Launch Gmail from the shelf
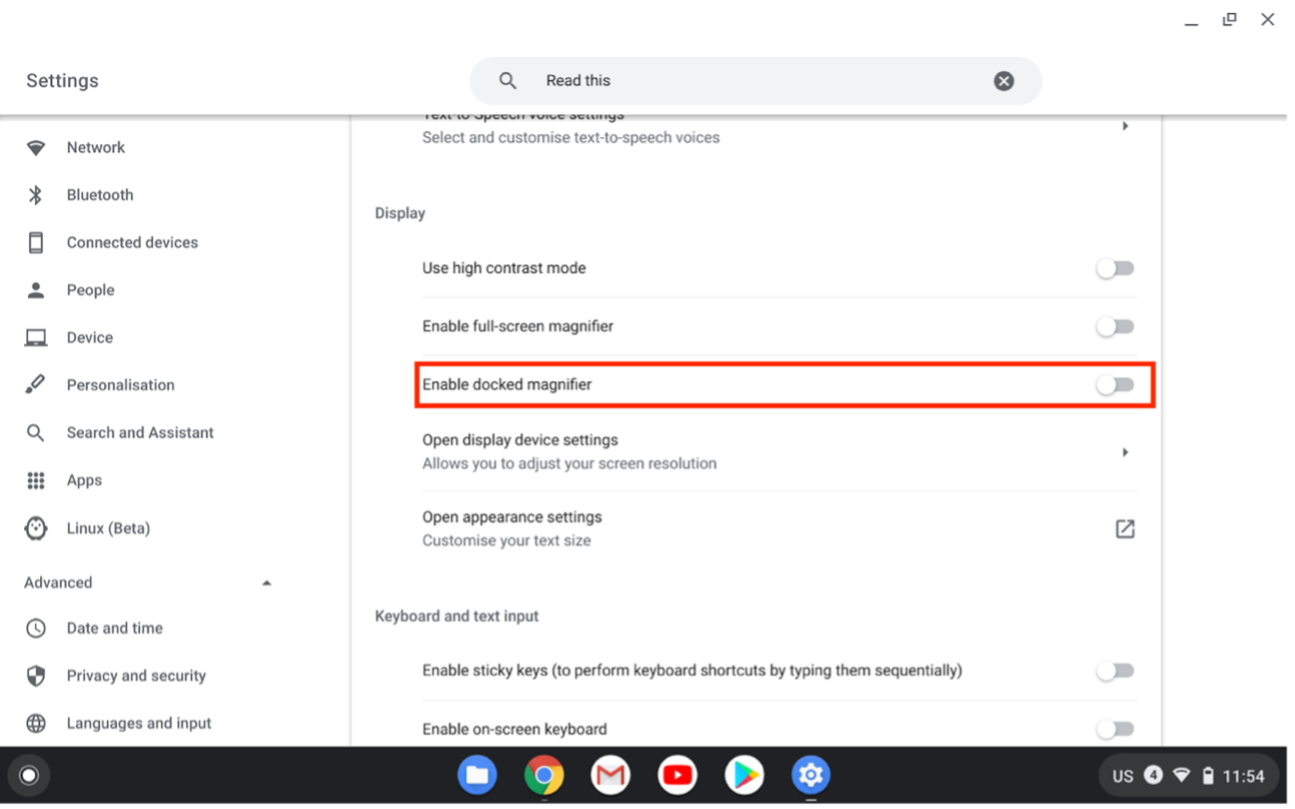This screenshot has width=1295, height=809. tap(610, 775)
